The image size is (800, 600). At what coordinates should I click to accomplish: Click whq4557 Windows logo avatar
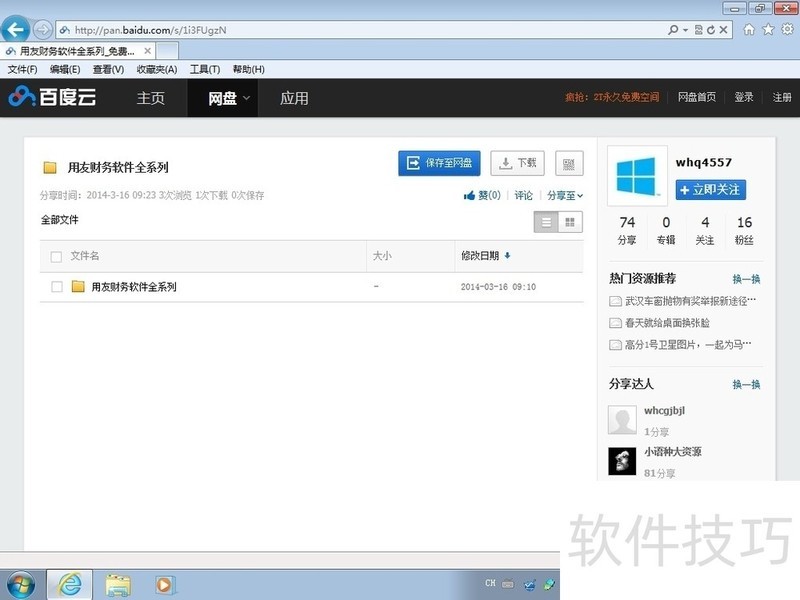tap(636, 181)
